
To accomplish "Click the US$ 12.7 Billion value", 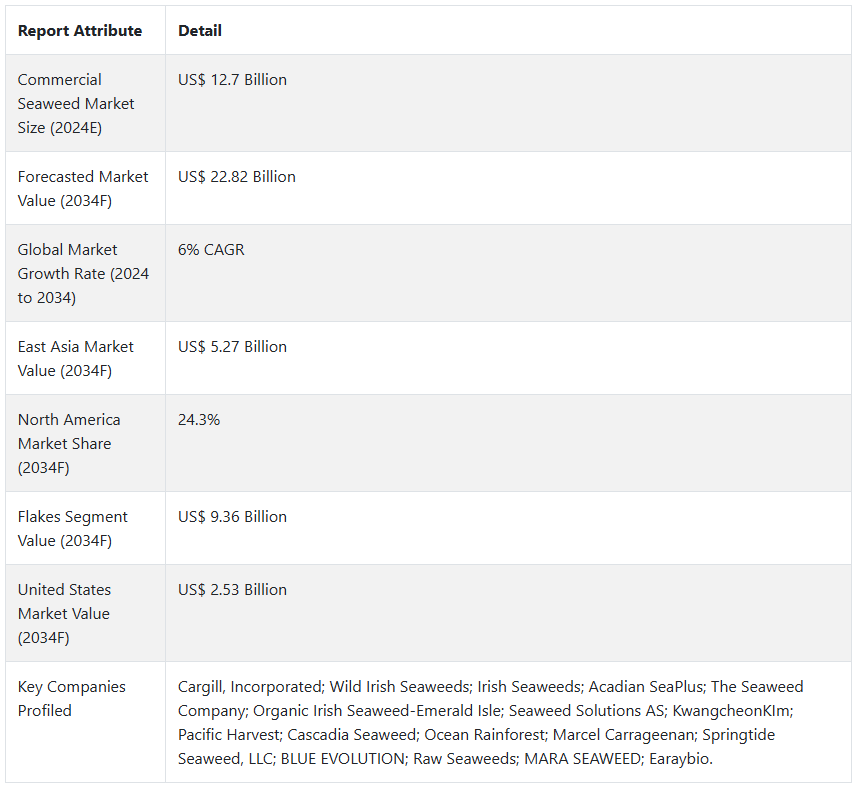I will click(x=232, y=80).
